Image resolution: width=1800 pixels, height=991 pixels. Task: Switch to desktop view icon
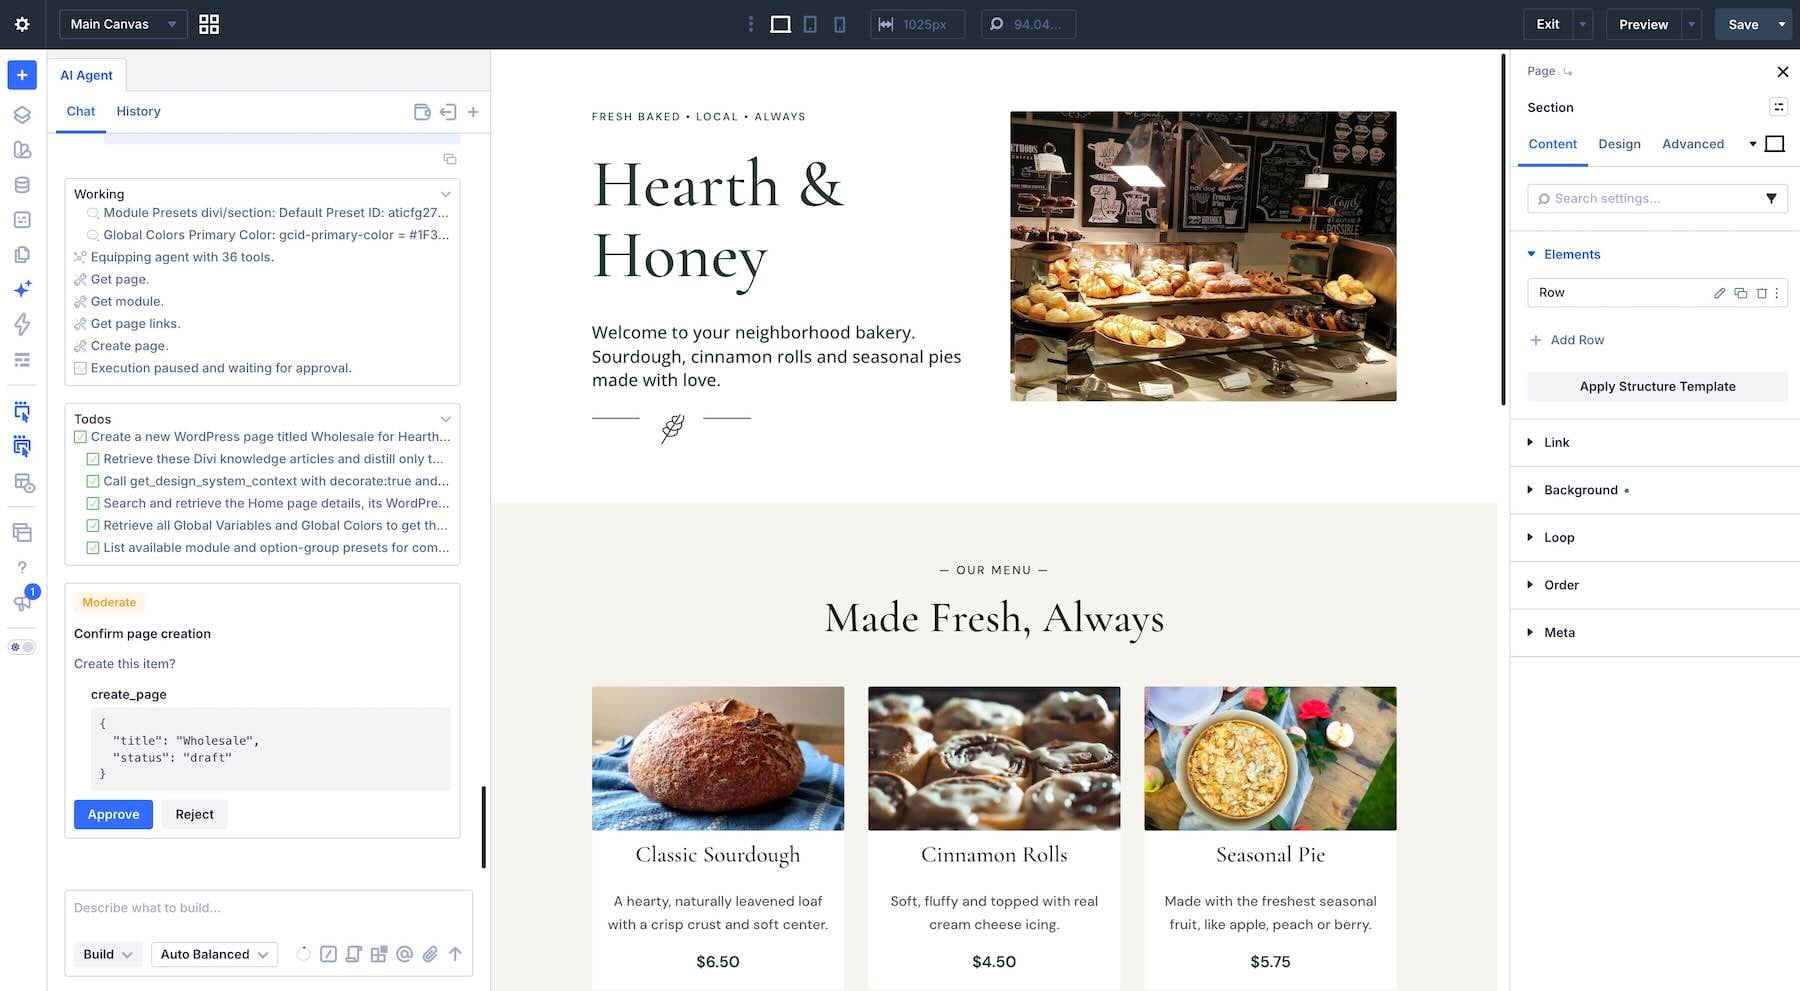tap(780, 24)
